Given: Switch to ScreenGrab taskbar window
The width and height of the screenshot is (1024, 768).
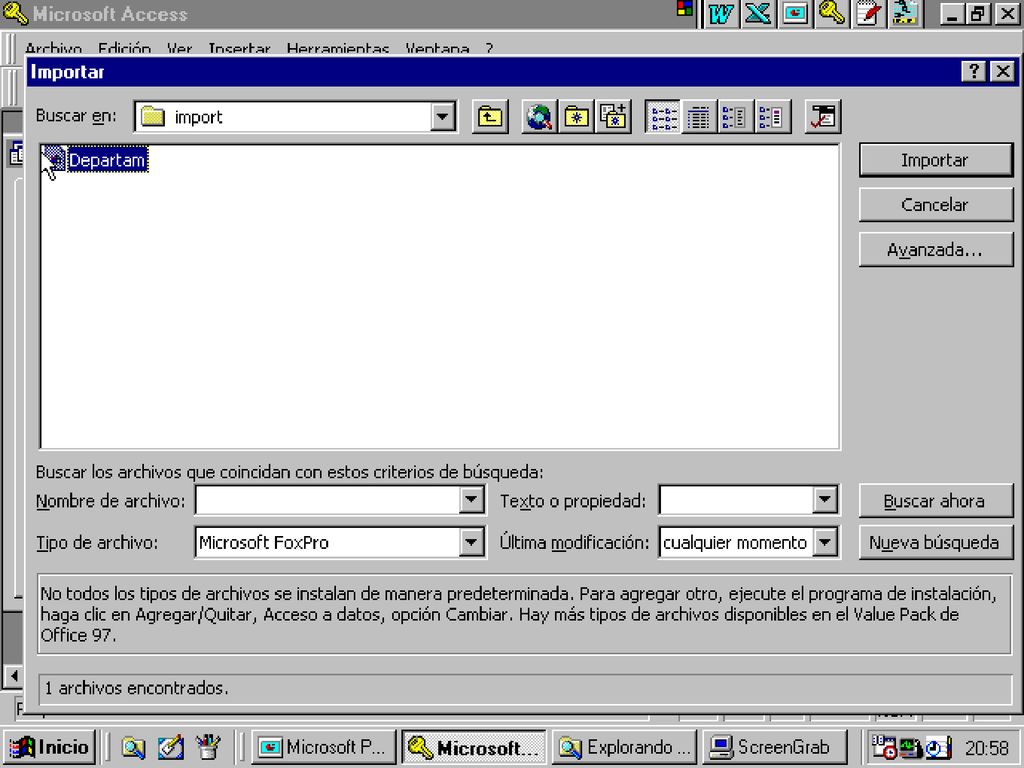Looking at the screenshot, I should pyautogui.click(x=775, y=747).
